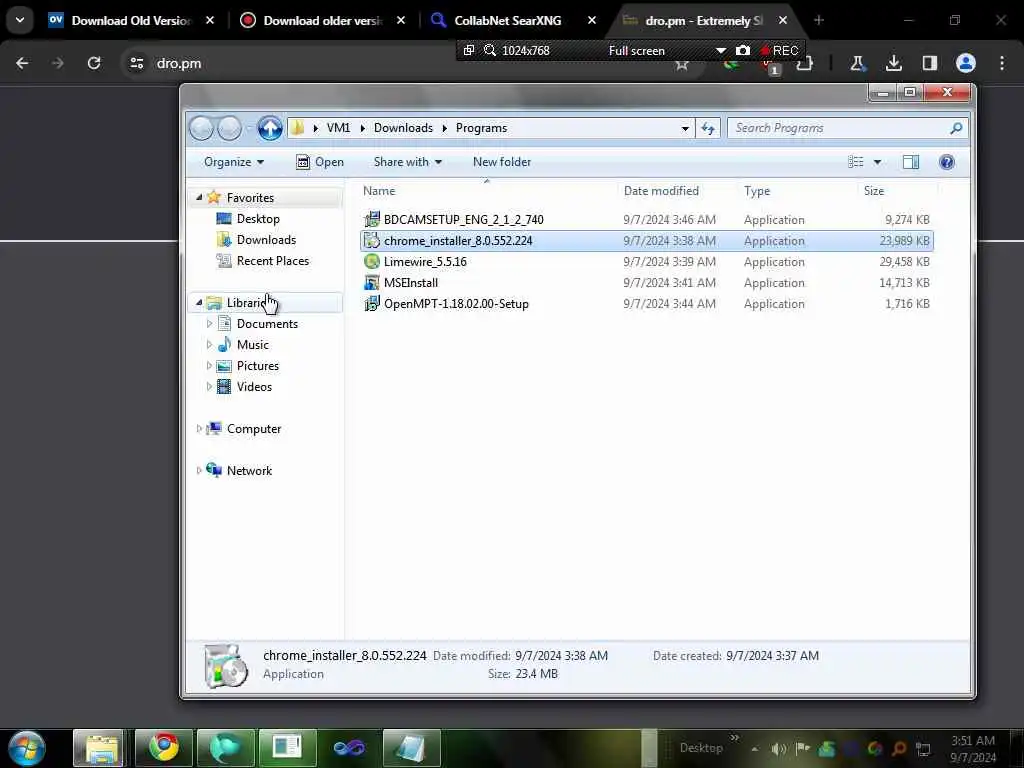Viewport: 1024px width, 768px height.
Task: Expand the Computer node
Action: (199, 428)
